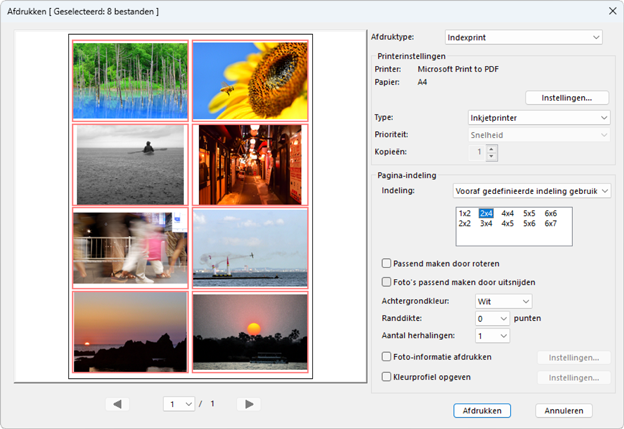Expand the Type dropdown showing Inkjetprinter
The height and width of the screenshot is (429, 624).
540,118
